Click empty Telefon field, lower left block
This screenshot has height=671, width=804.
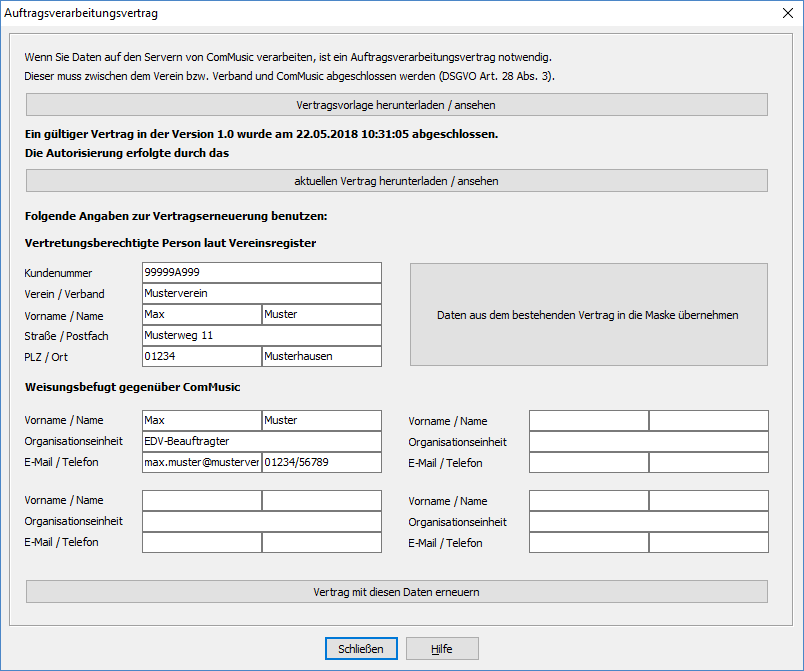321,542
